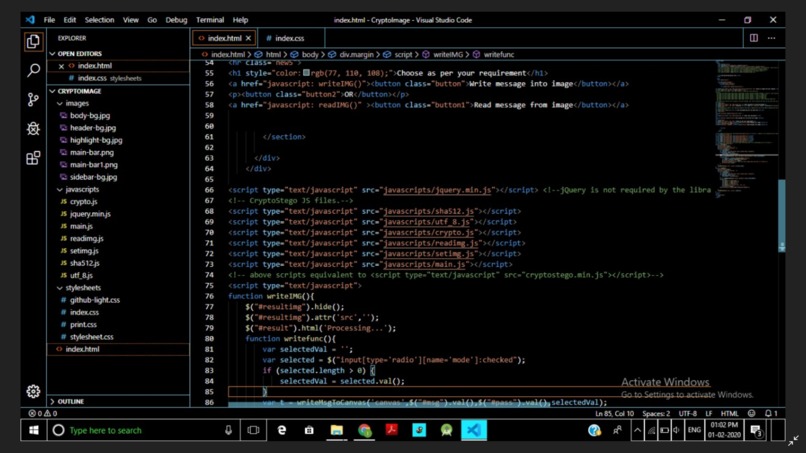The height and width of the screenshot is (453, 806).
Task: Close the index.html editor tab
Action: click(248, 38)
